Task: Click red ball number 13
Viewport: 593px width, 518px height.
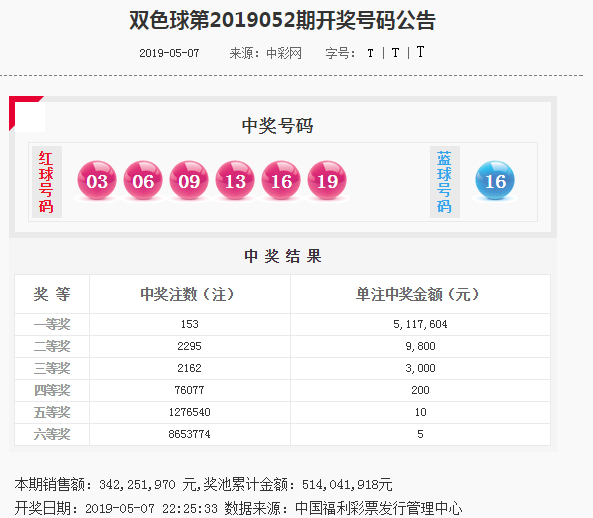Action: point(235,180)
